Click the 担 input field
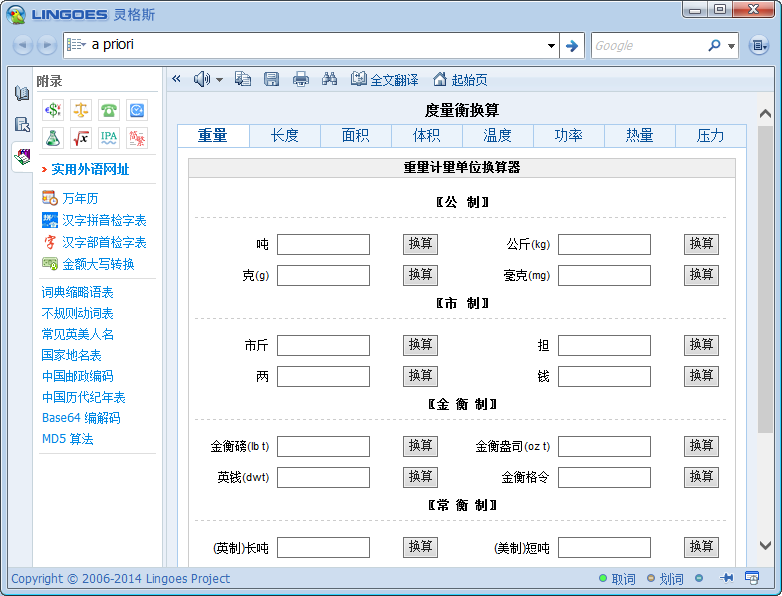782x596 pixels. pyautogui.click(x=604, y=345)
